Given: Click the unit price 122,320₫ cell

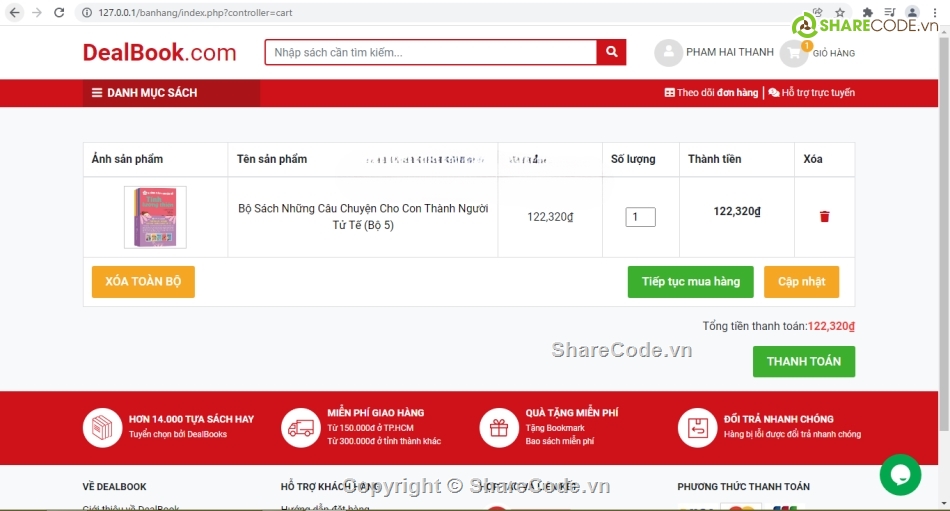Looking at the screenshot, I should point(550,217).
